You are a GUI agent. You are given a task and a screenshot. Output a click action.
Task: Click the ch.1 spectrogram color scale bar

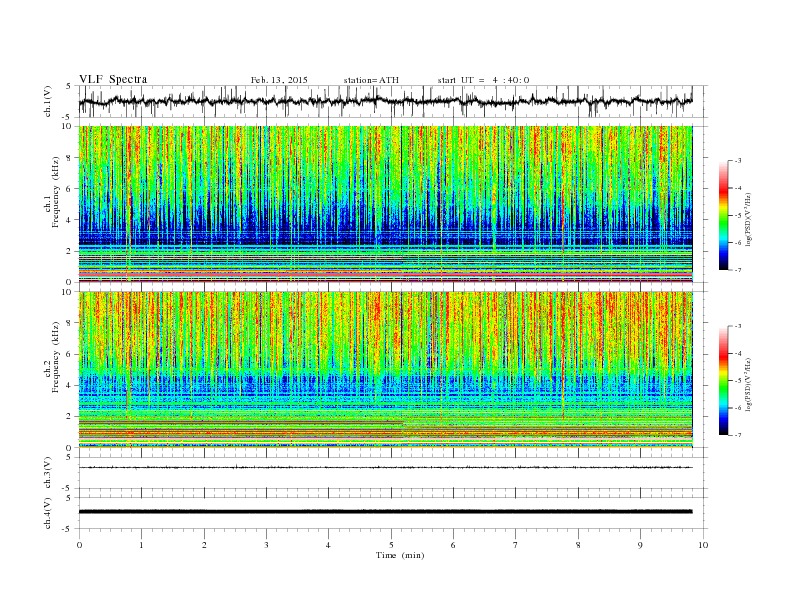point(723,215)
